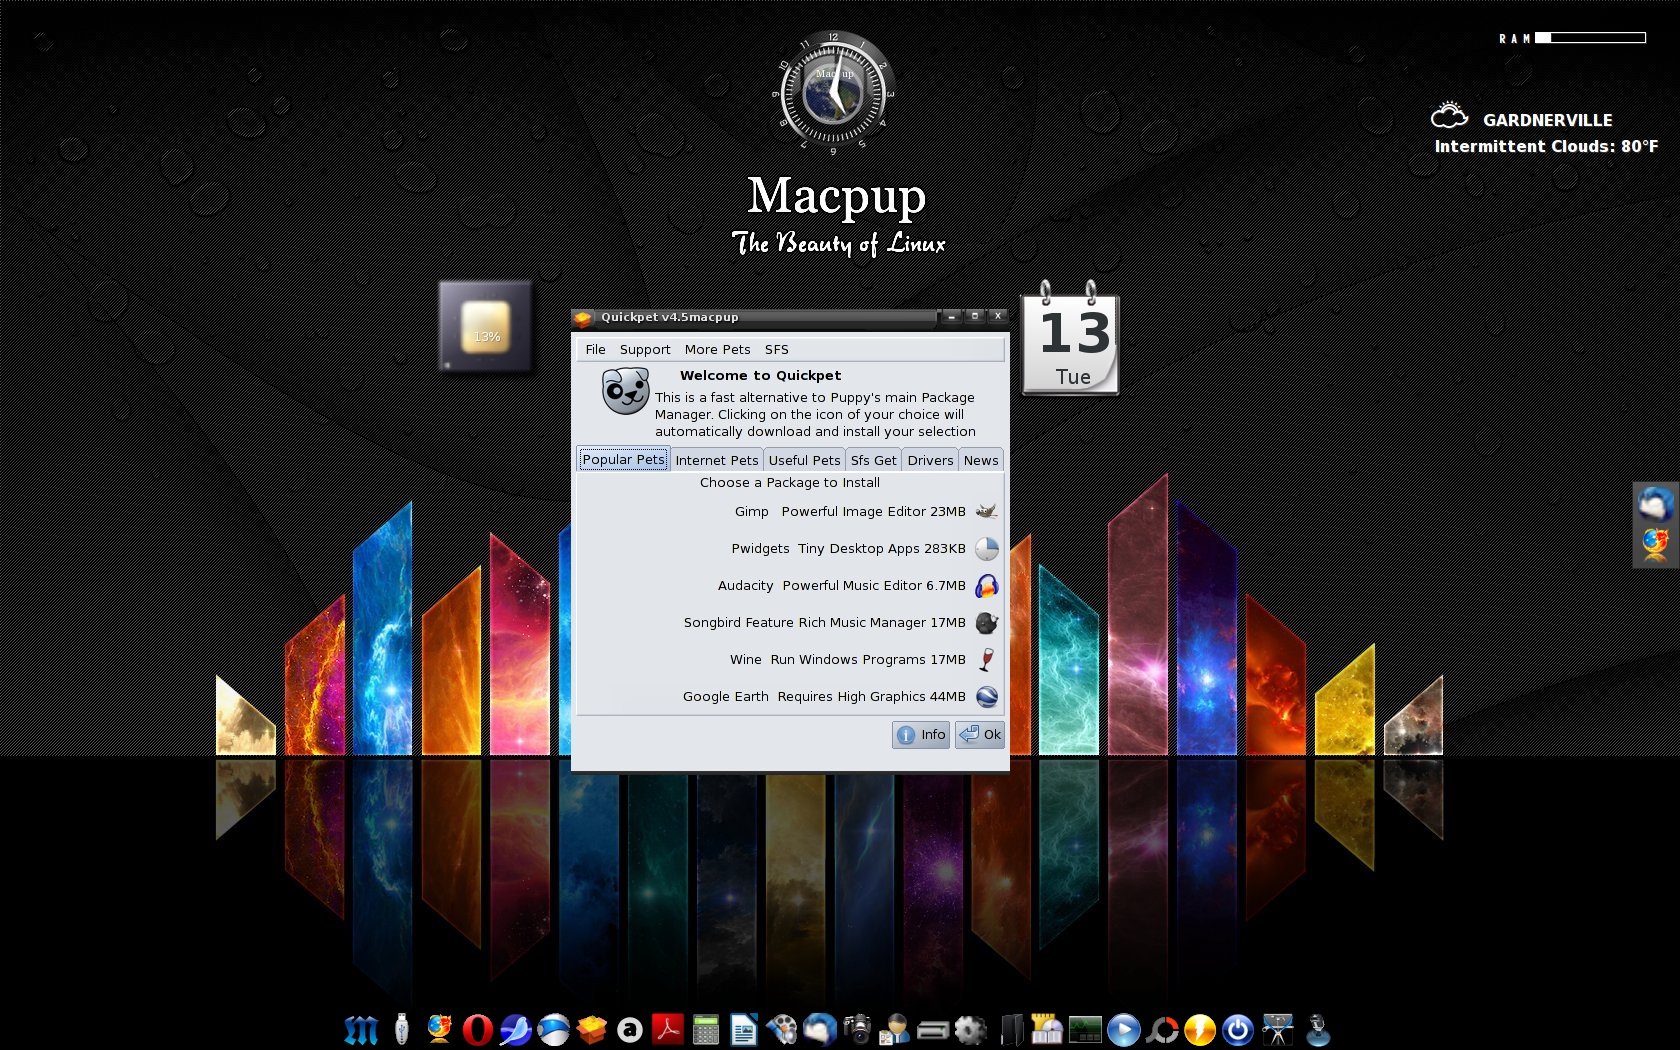The image size is (1680, 1050).
Task: Open the Adobe PDF reader dock icon
Action: 667,1029
